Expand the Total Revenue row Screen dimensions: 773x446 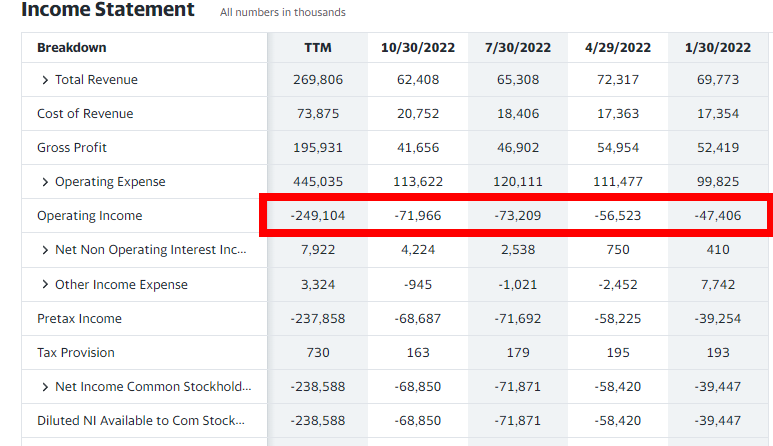pos(45,80)
